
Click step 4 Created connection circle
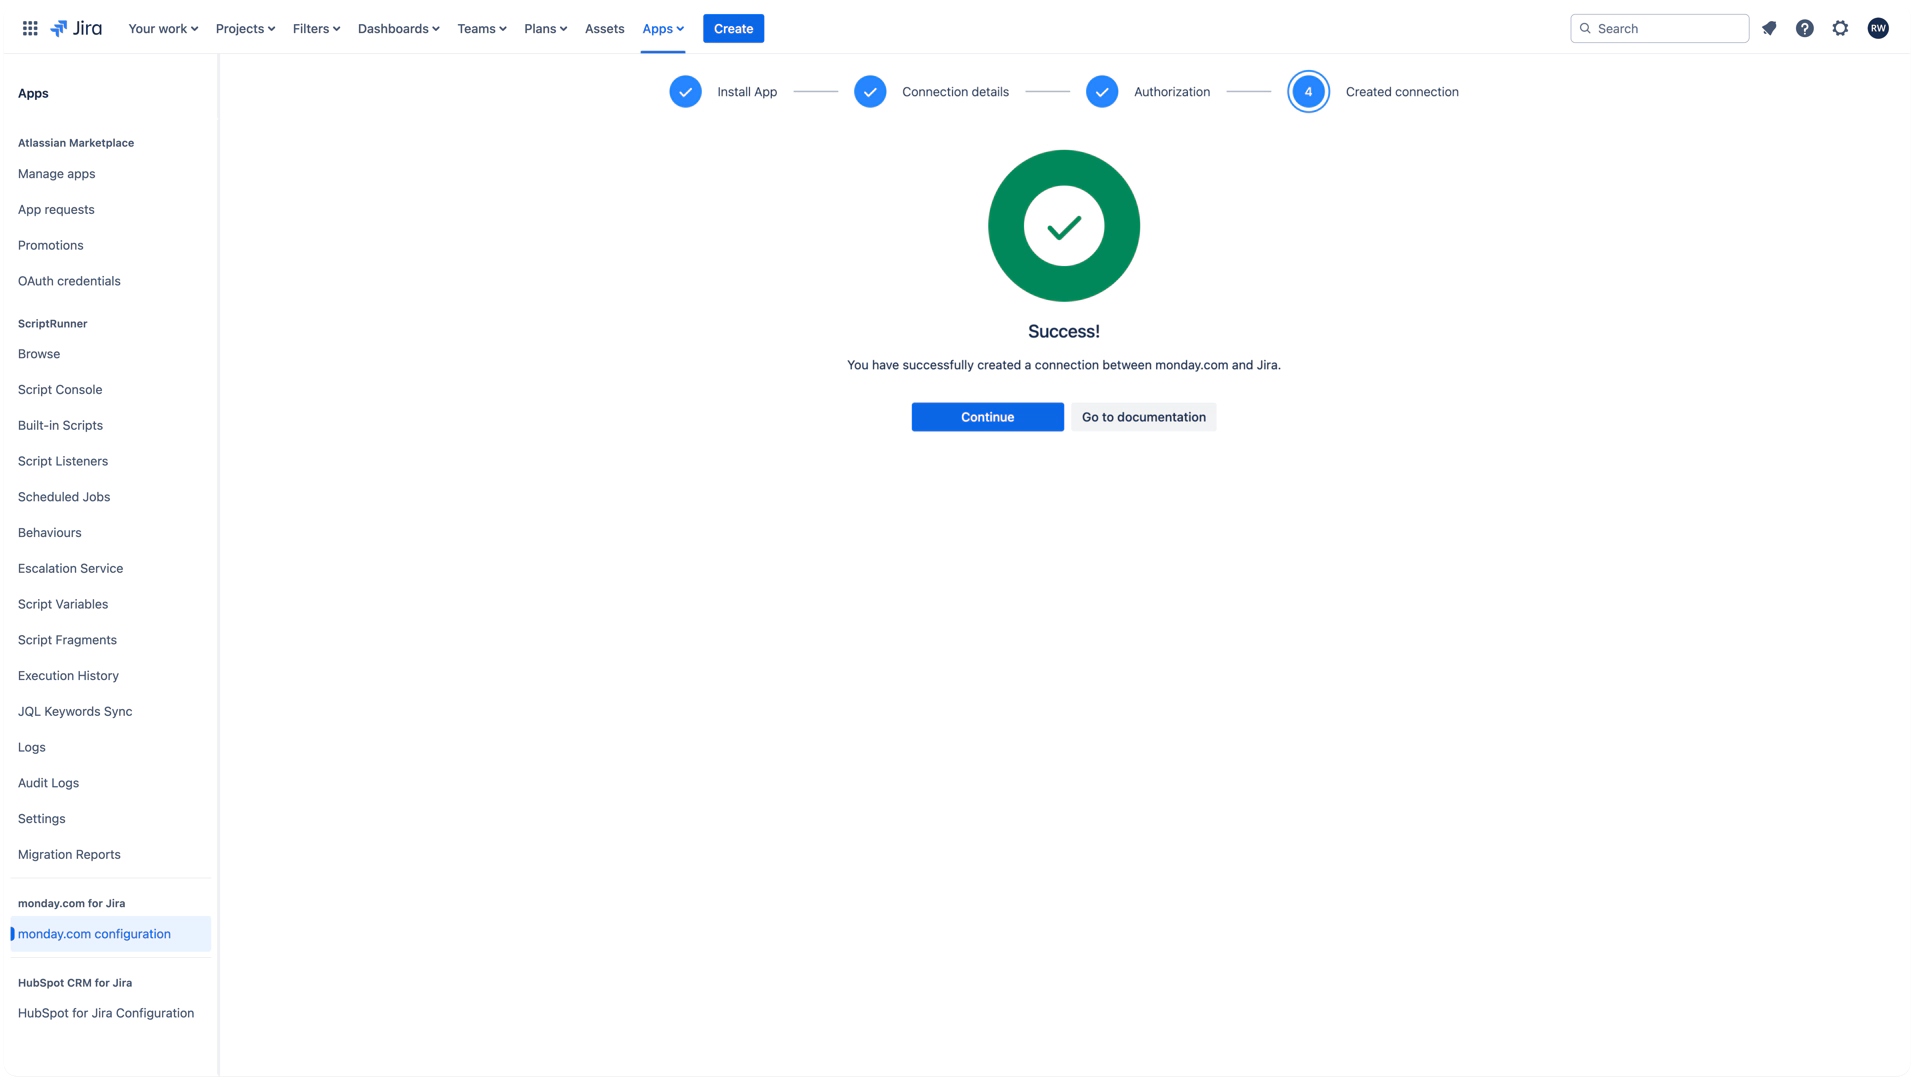(1308, 92)
